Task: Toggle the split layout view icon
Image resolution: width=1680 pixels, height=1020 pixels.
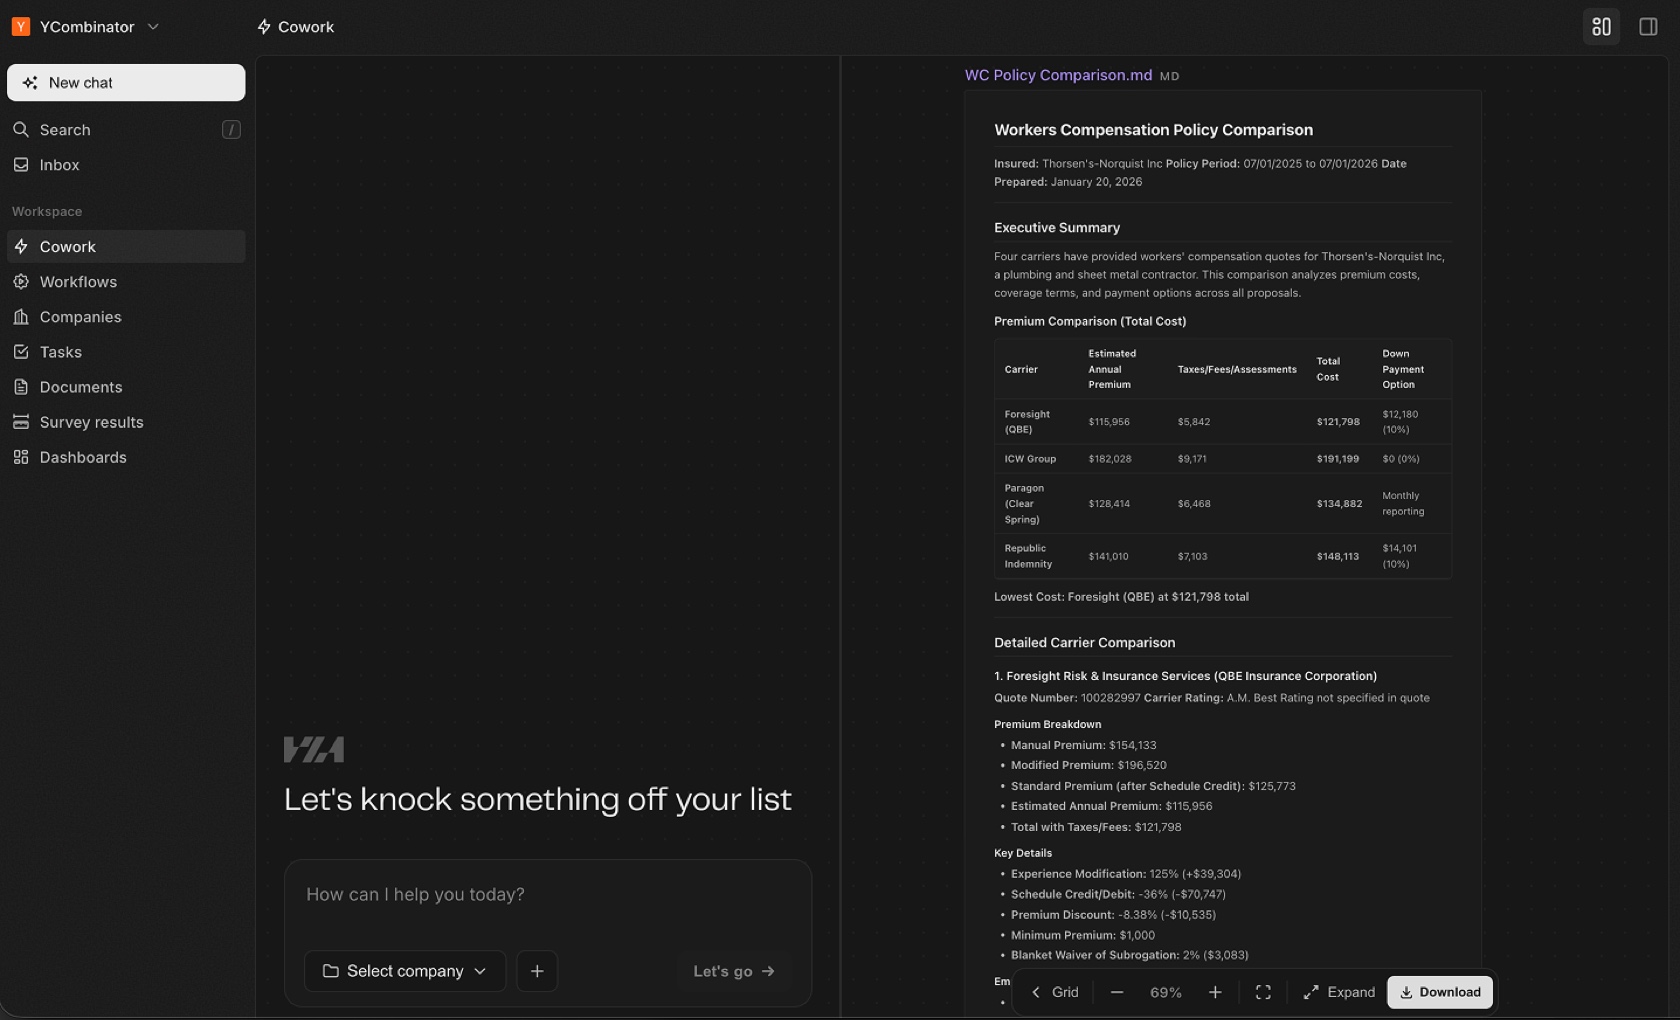Action: tap(1601, 27)
